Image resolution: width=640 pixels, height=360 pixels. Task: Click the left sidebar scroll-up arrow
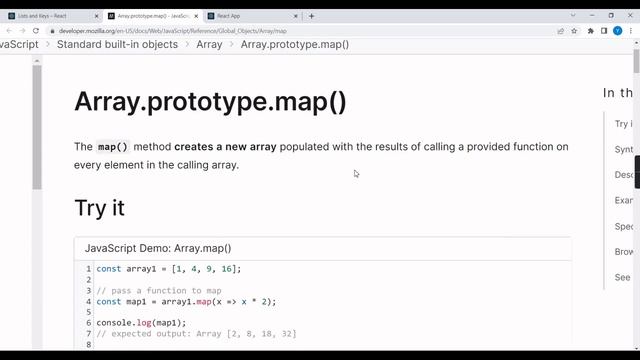tap(37, 61)
